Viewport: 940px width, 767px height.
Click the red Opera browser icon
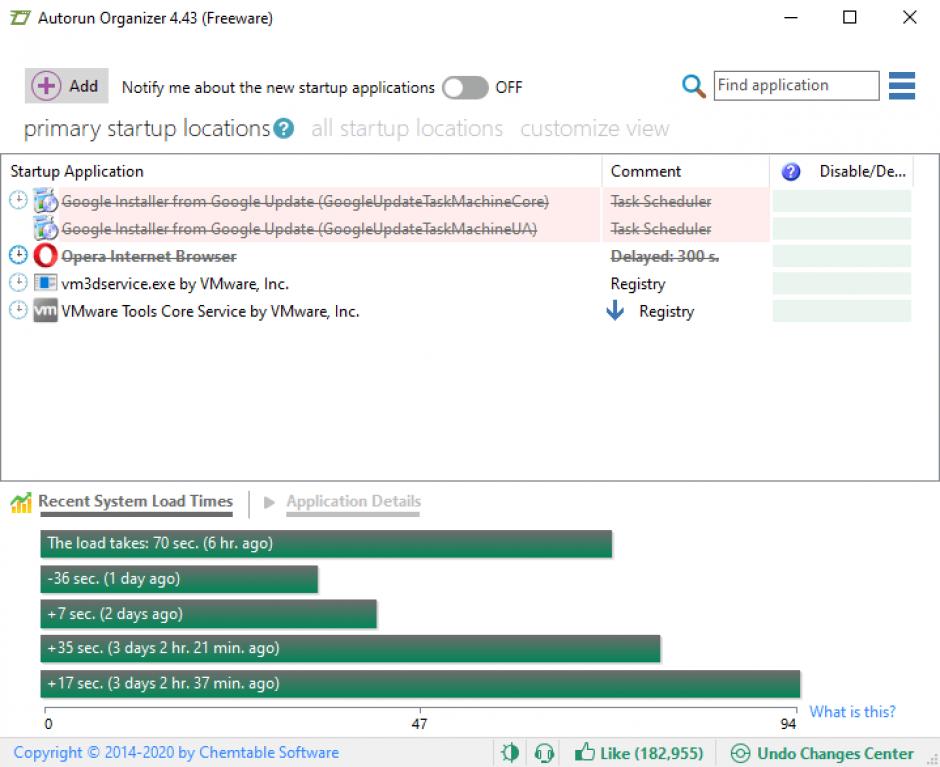click(46, 256)
